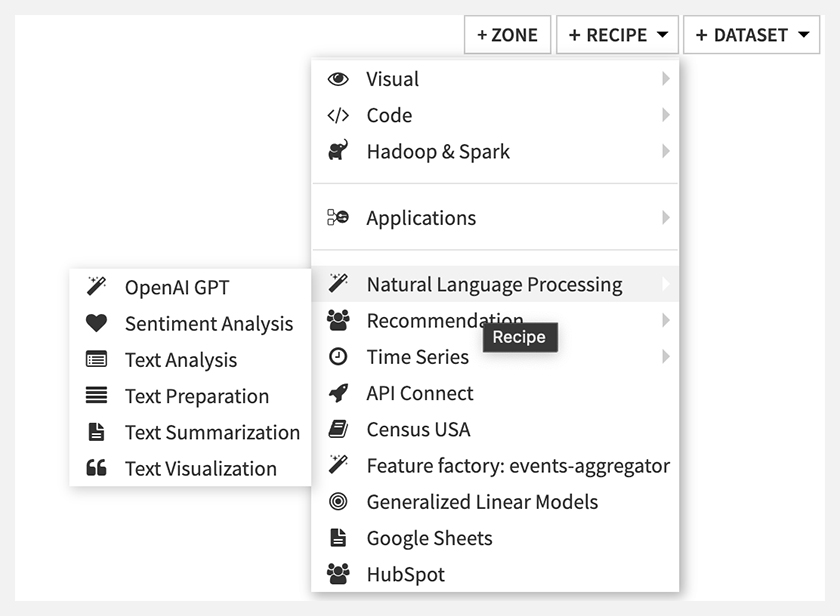Viewport: 840px width, 616px height.
Task: Expand the Applications submenu arrow
Action: click(x=665, y=217)
